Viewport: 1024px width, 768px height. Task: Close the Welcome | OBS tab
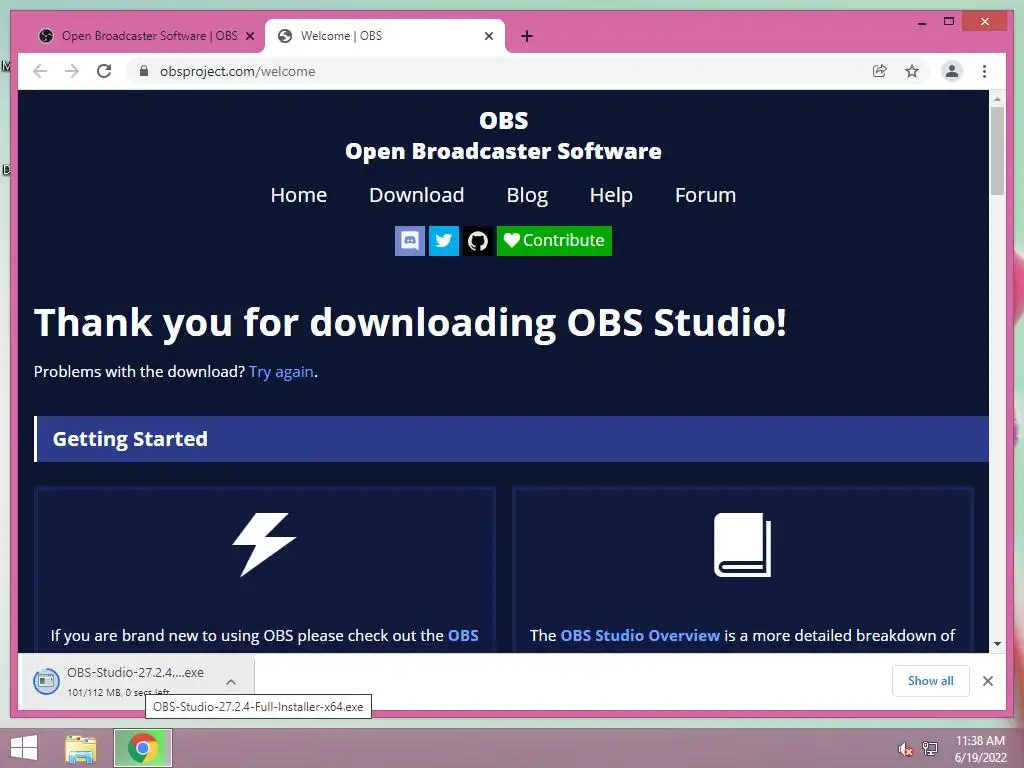point(488,36)
